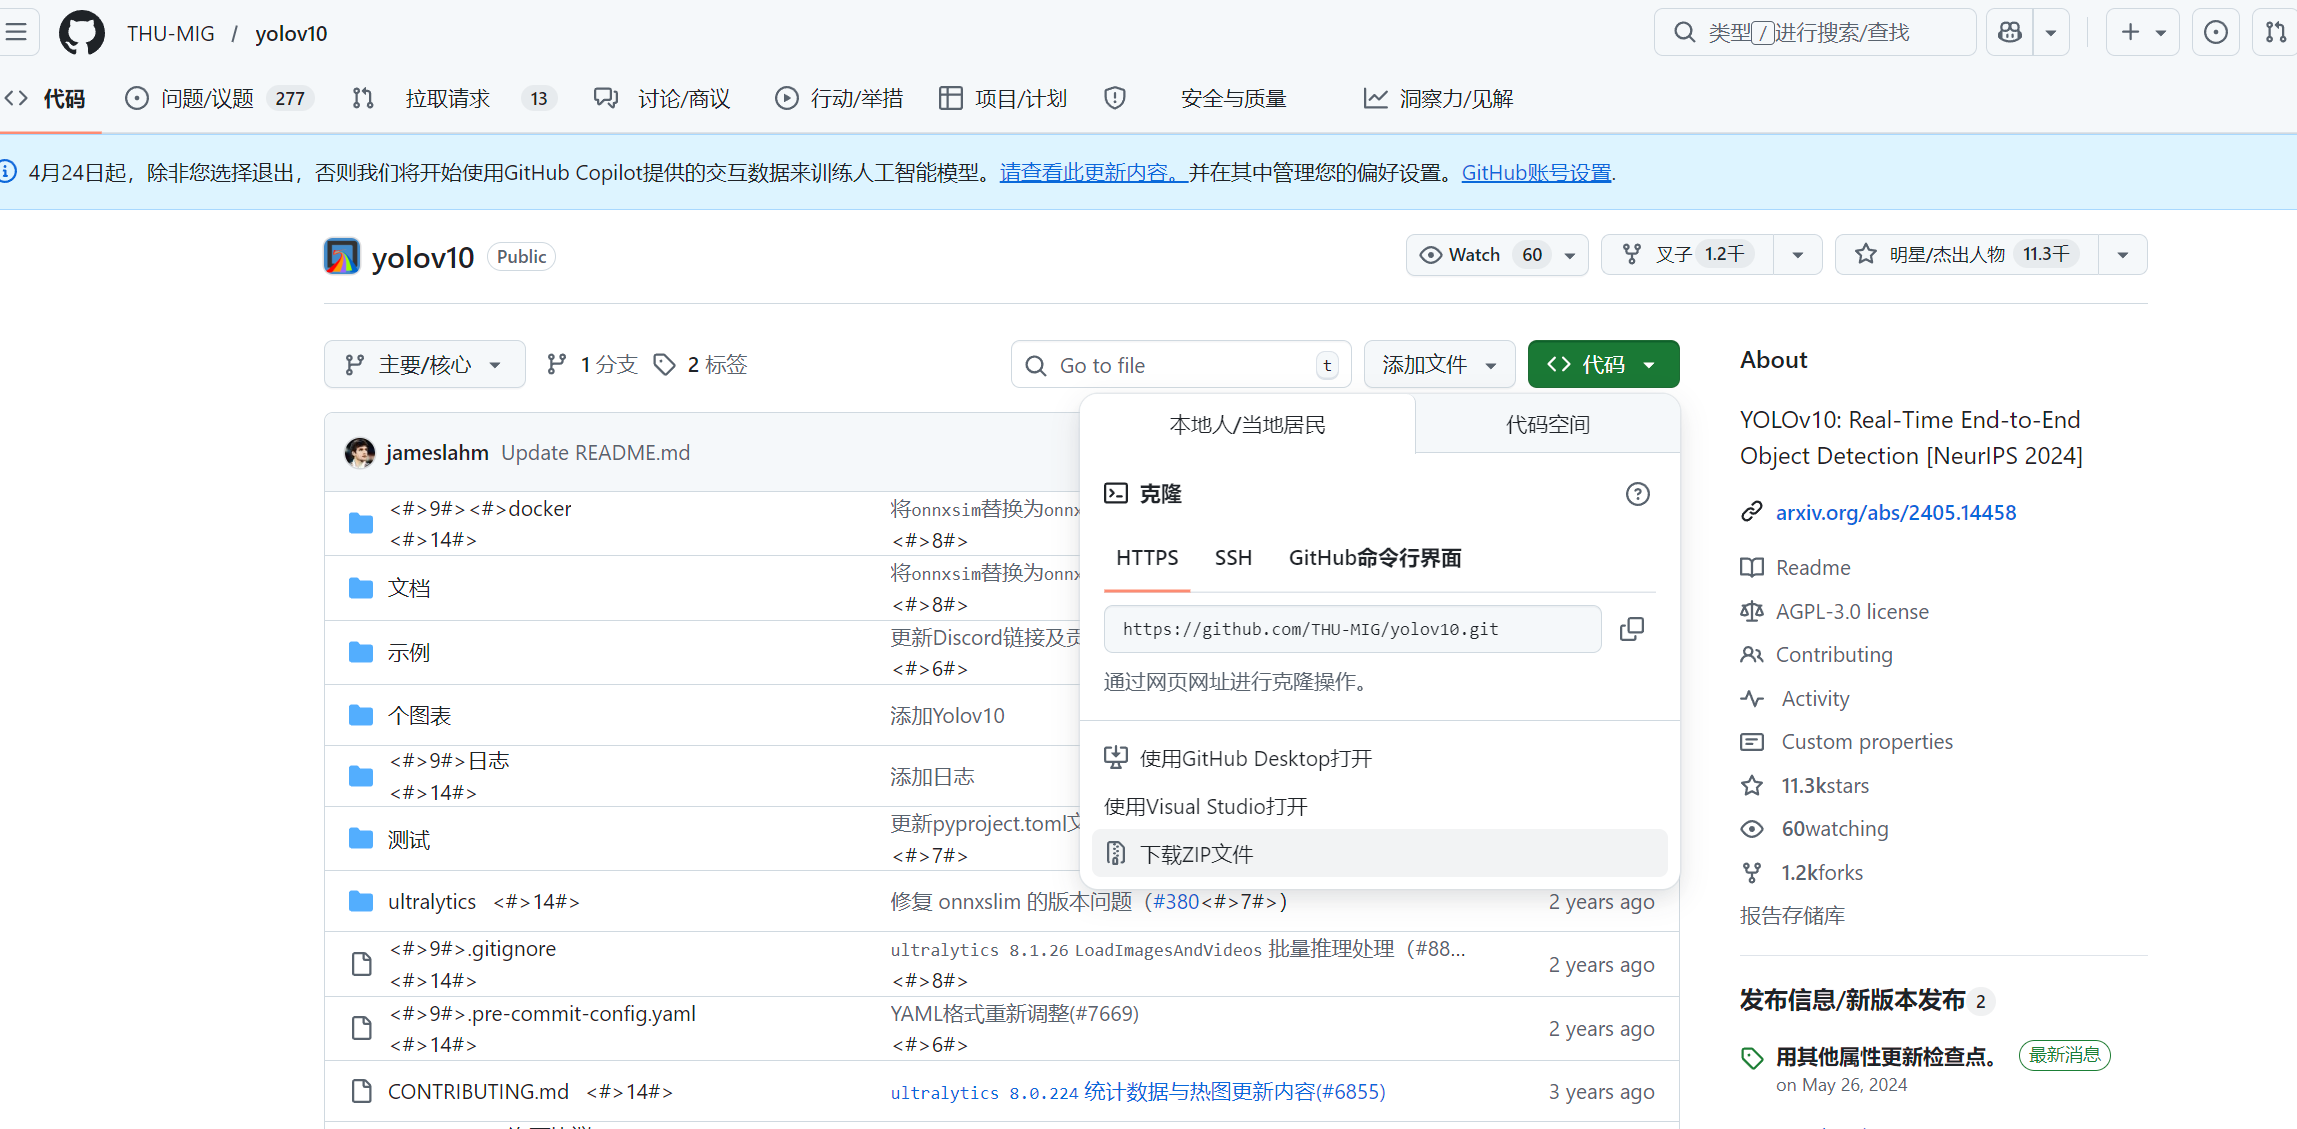The image size is (2297, 1129).
Task: Open the security shield tab icon
Action: [x=1115, y=98]
